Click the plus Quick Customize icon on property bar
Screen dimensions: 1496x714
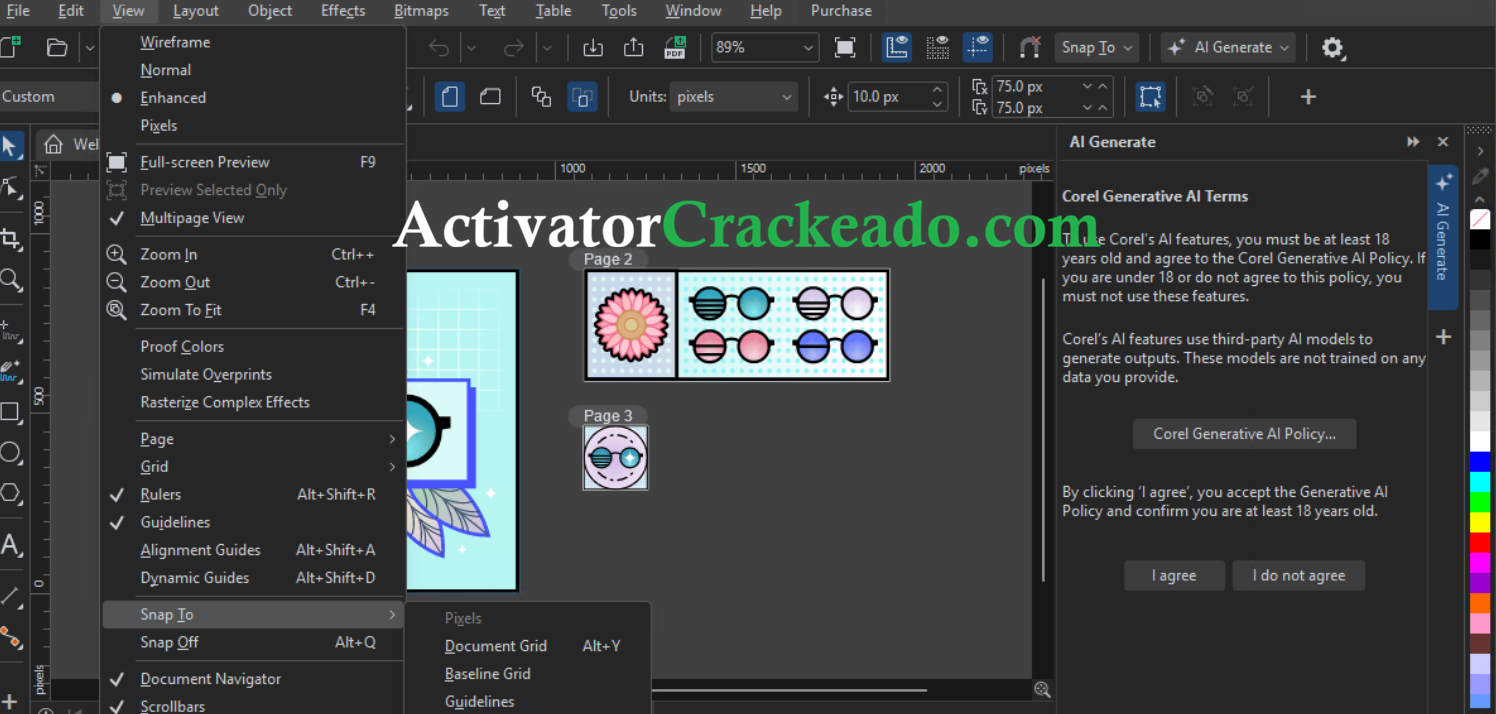tap(1308, 97)
